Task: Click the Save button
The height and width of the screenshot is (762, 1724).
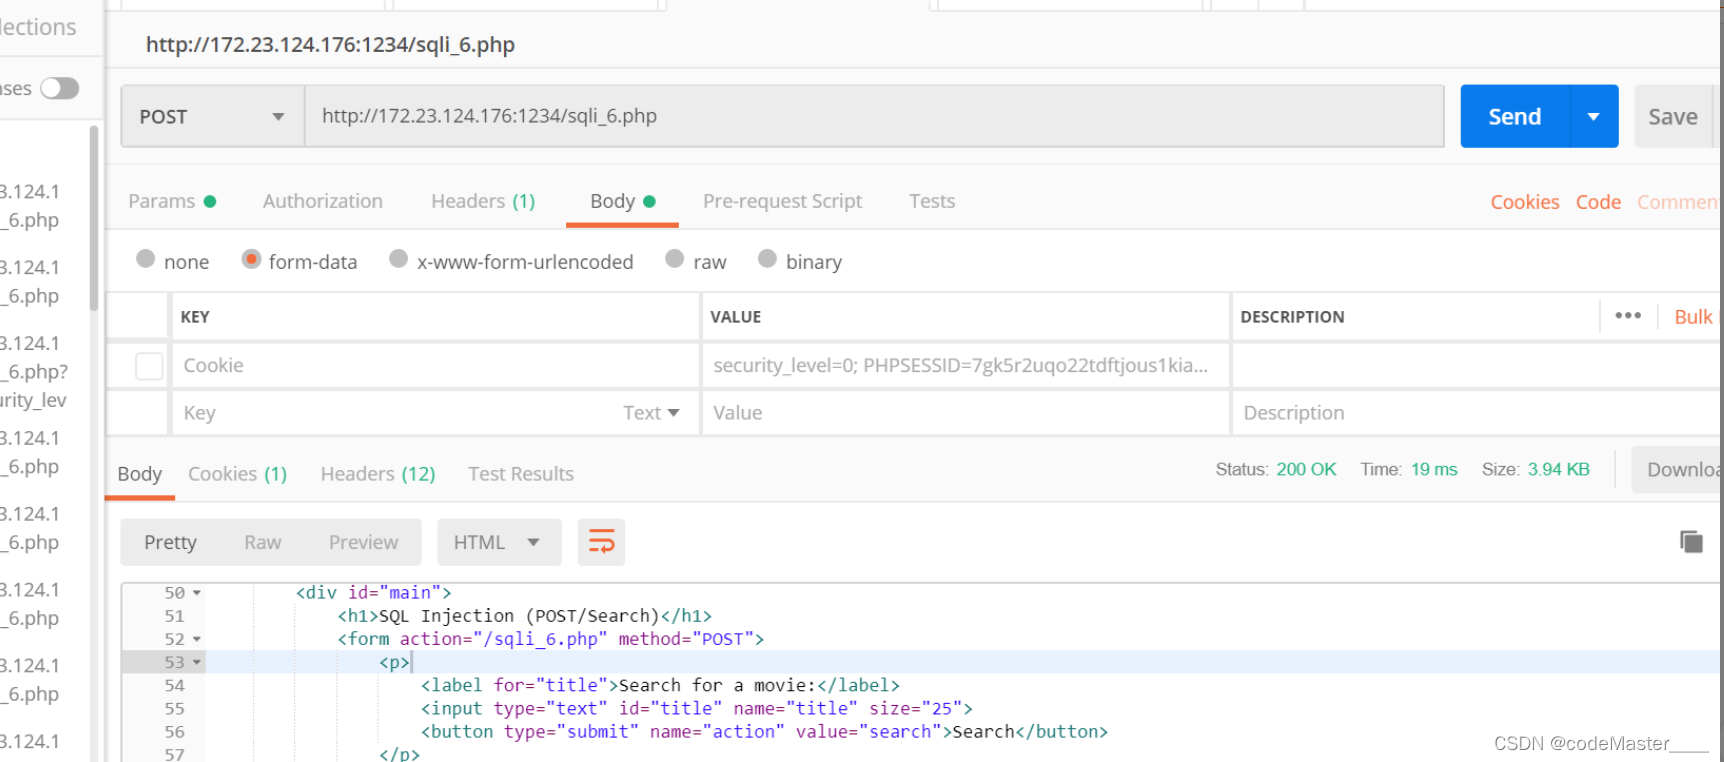Action: point(1673,117)
